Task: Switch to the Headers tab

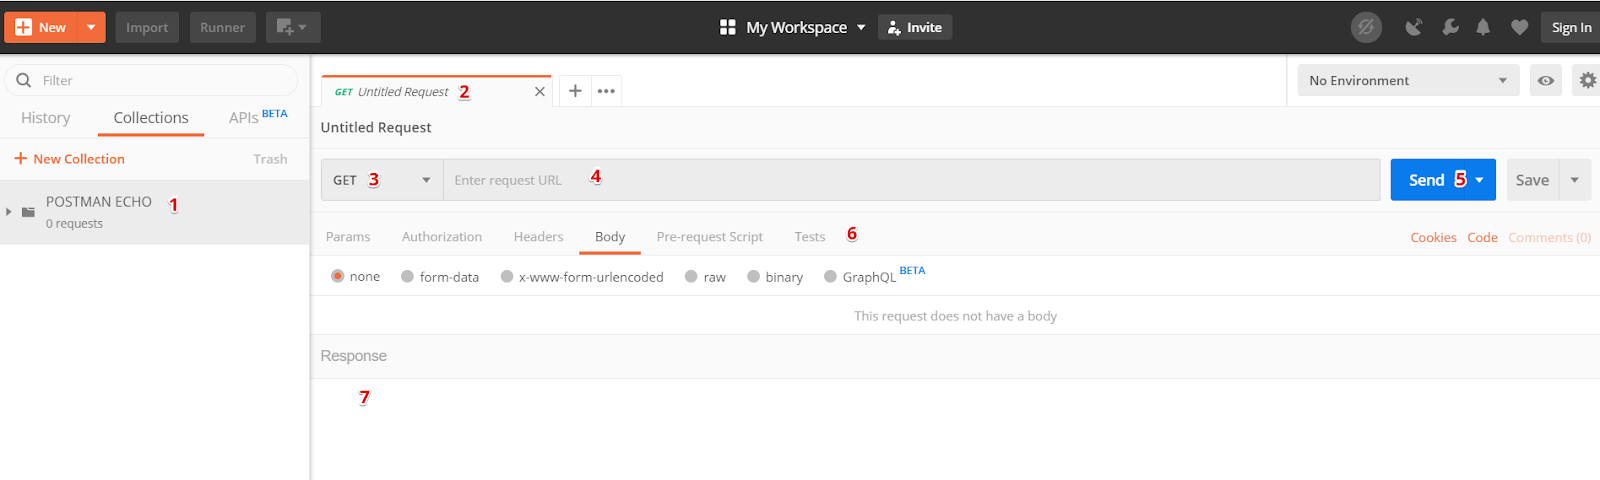Action: pos(538,237)
